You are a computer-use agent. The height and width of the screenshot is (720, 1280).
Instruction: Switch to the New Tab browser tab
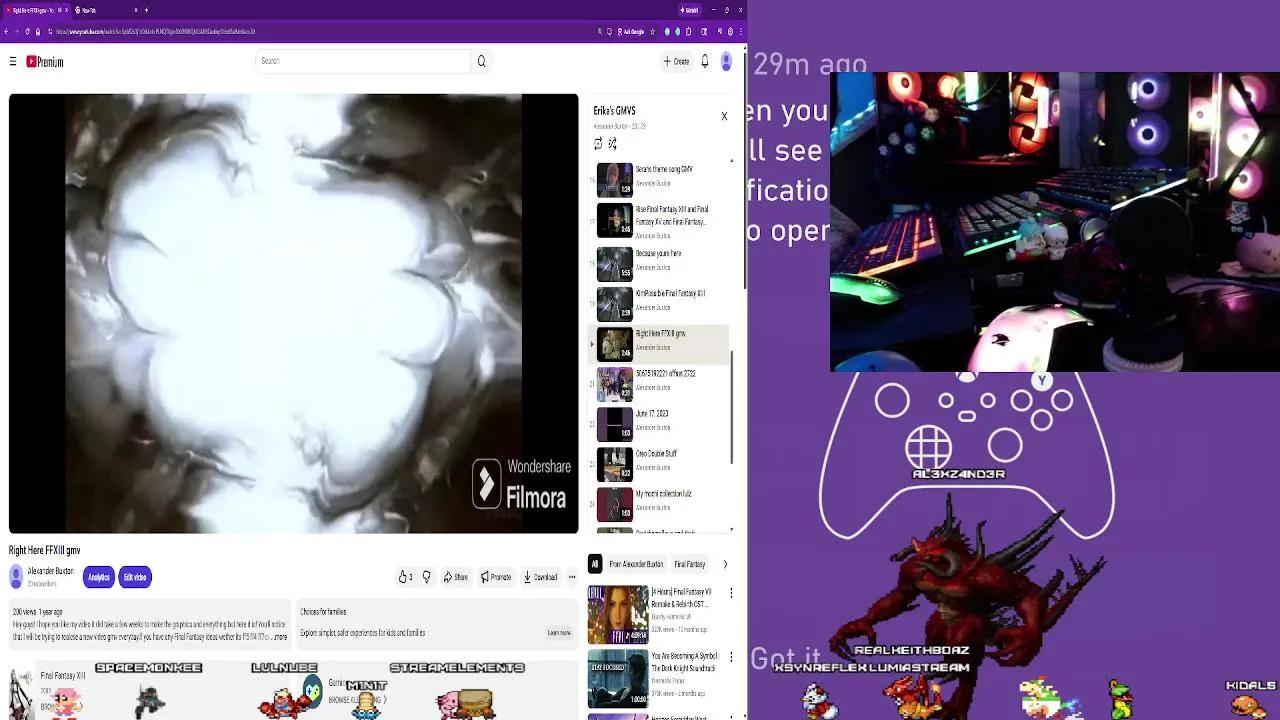pyautogui.click(x=85, y=10)
